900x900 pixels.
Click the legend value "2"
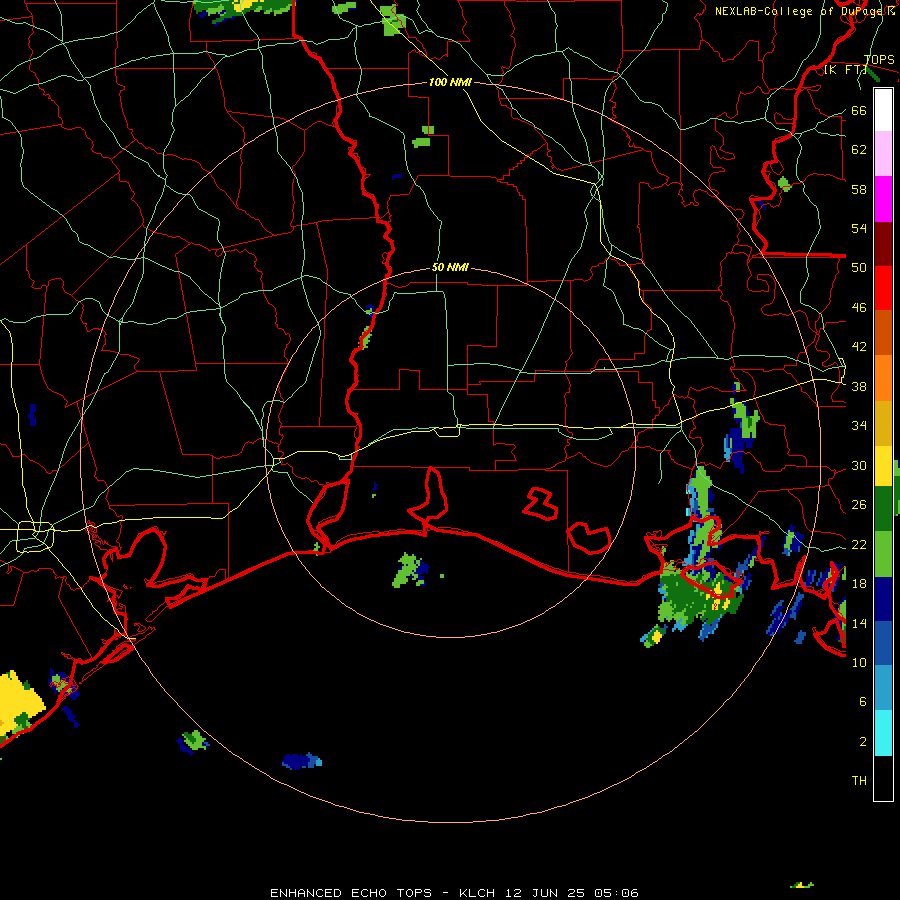pyautogui.click(x=863, y=742)
